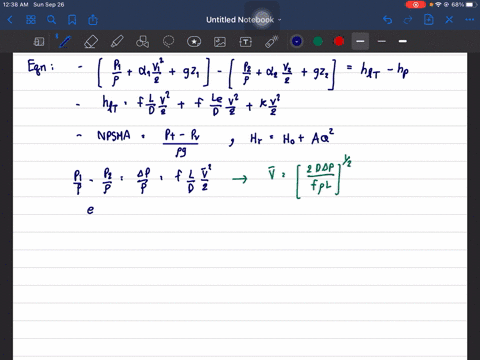Open the Elements sticker tool
Viewport: 480px width, 360px height.
(x=194, y=42)
